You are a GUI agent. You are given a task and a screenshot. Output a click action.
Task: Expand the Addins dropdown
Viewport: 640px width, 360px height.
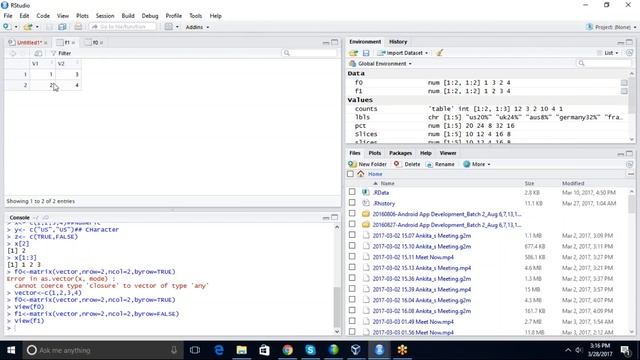198,27
